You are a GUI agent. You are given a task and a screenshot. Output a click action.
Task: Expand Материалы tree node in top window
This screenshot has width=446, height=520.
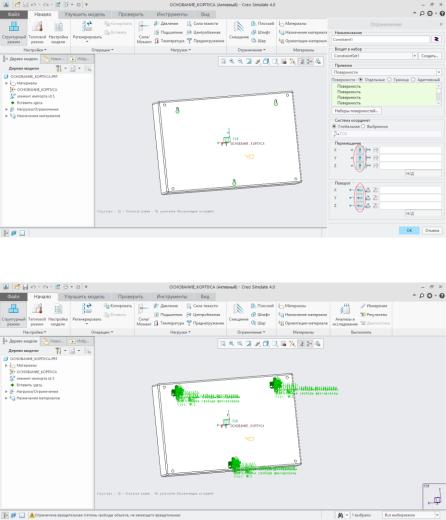pos(6,83)
